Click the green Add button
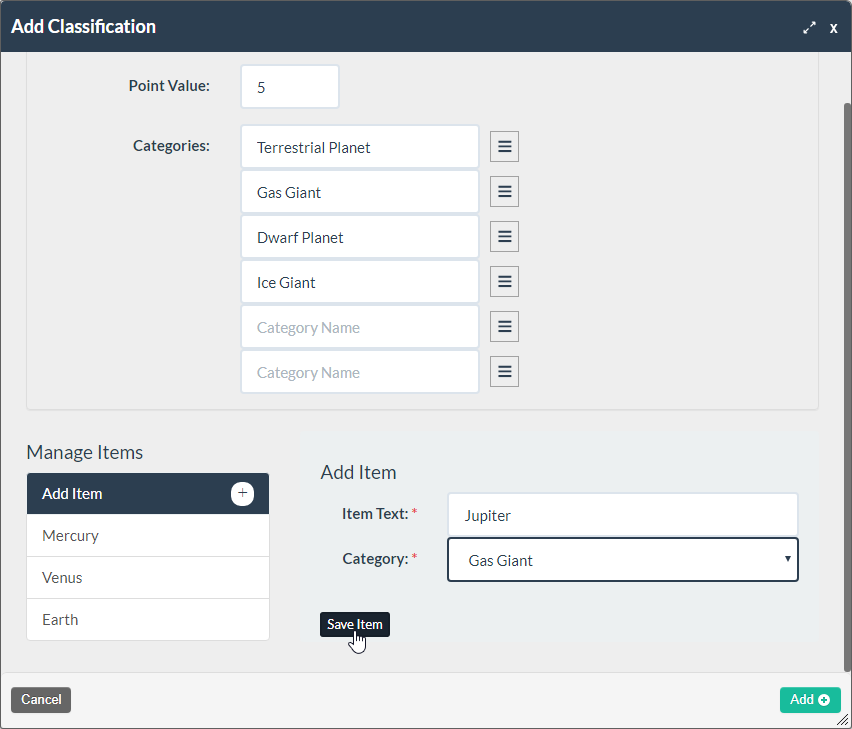852x729 pixels. click(810, 700)
